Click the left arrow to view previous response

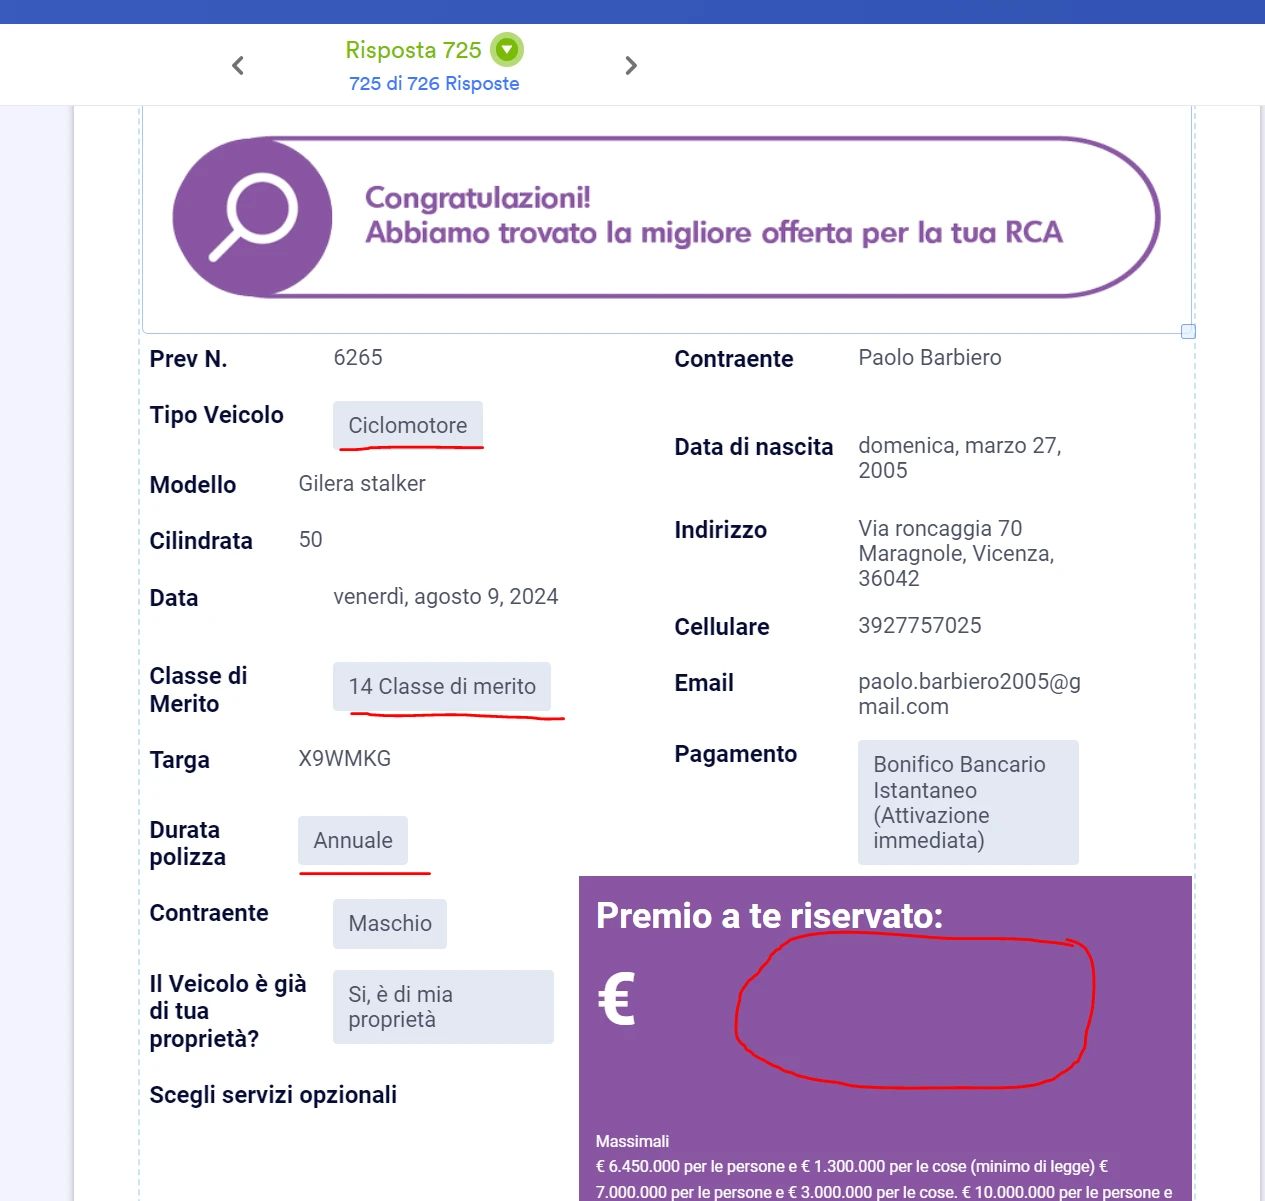coord(237,65)
